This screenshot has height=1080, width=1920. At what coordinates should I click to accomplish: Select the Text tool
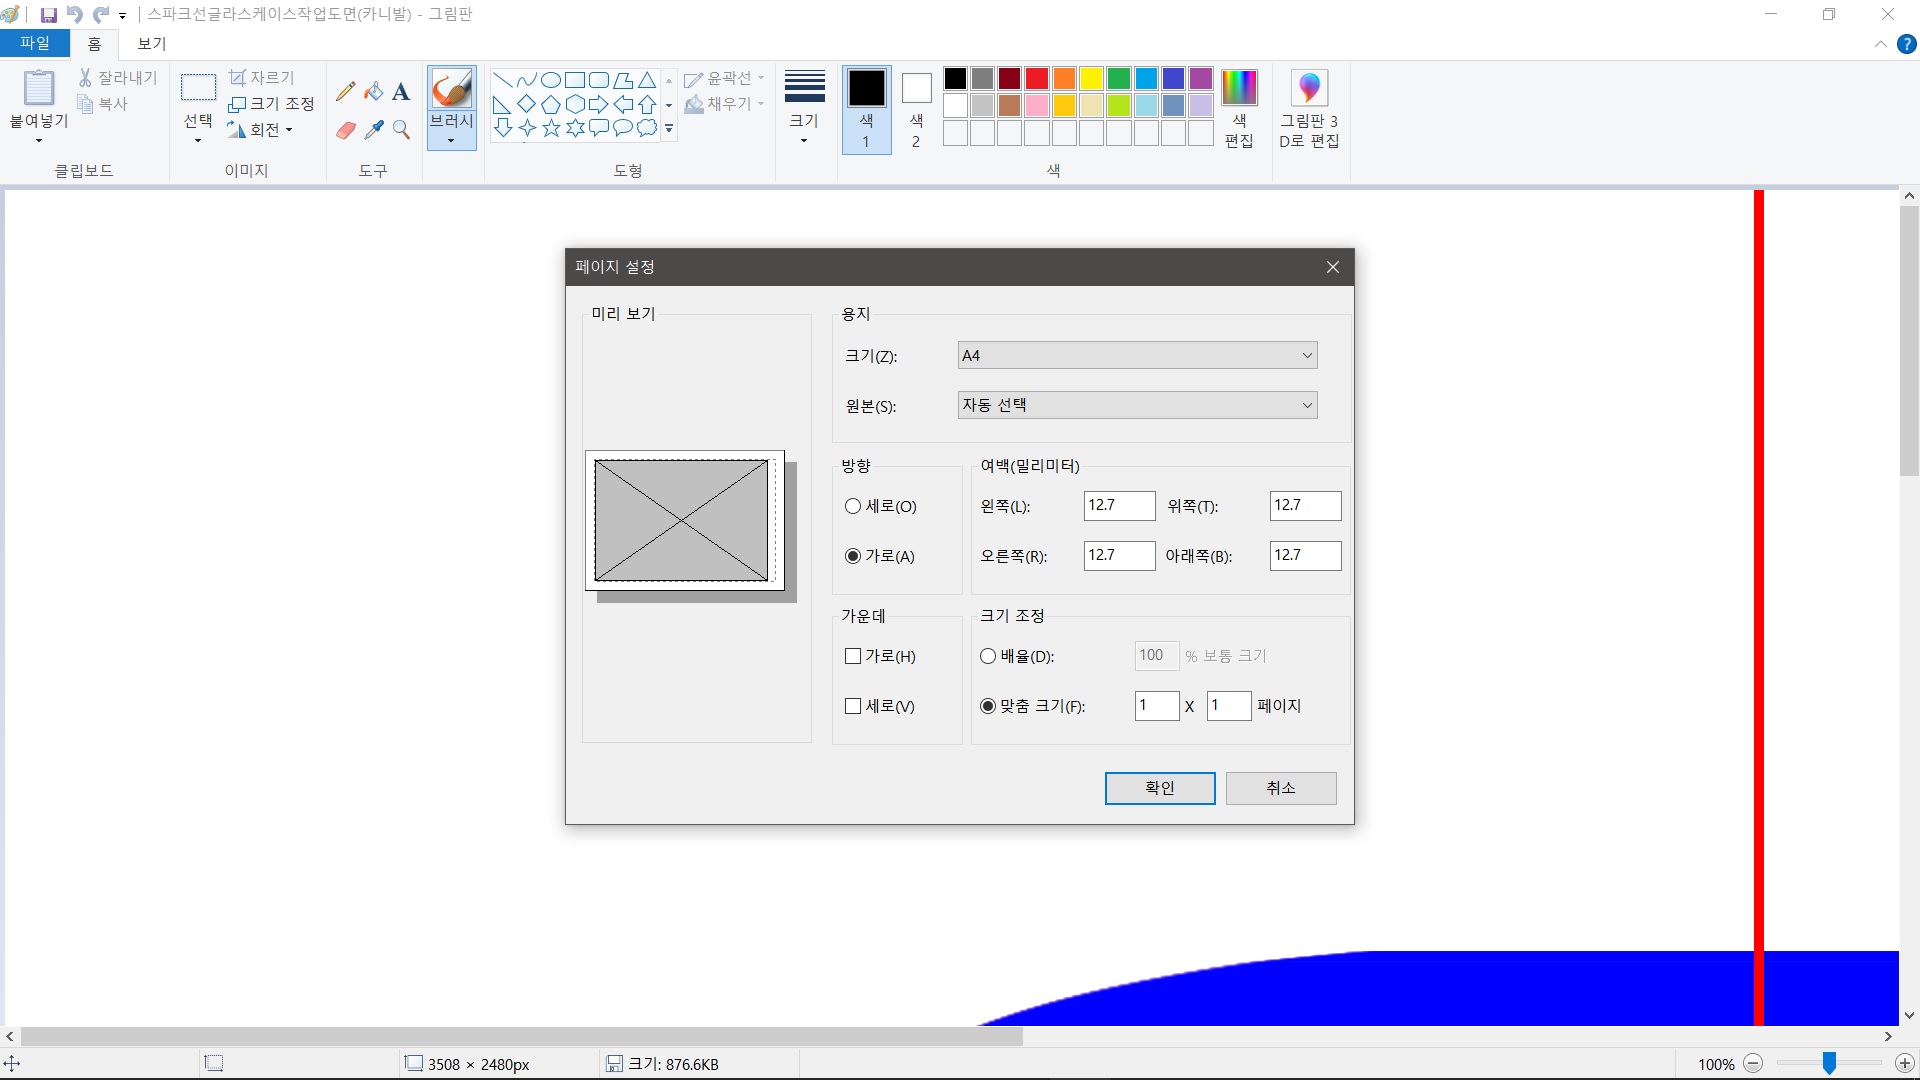tap(401, 92)
